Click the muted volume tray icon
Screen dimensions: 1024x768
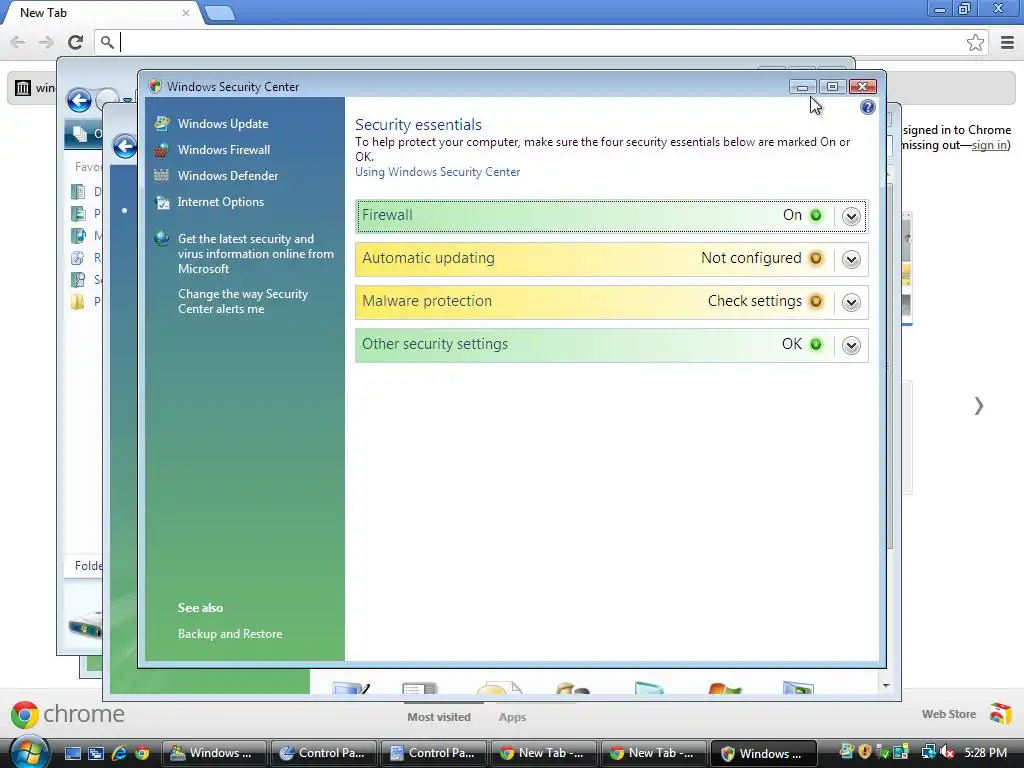(947, 752)
